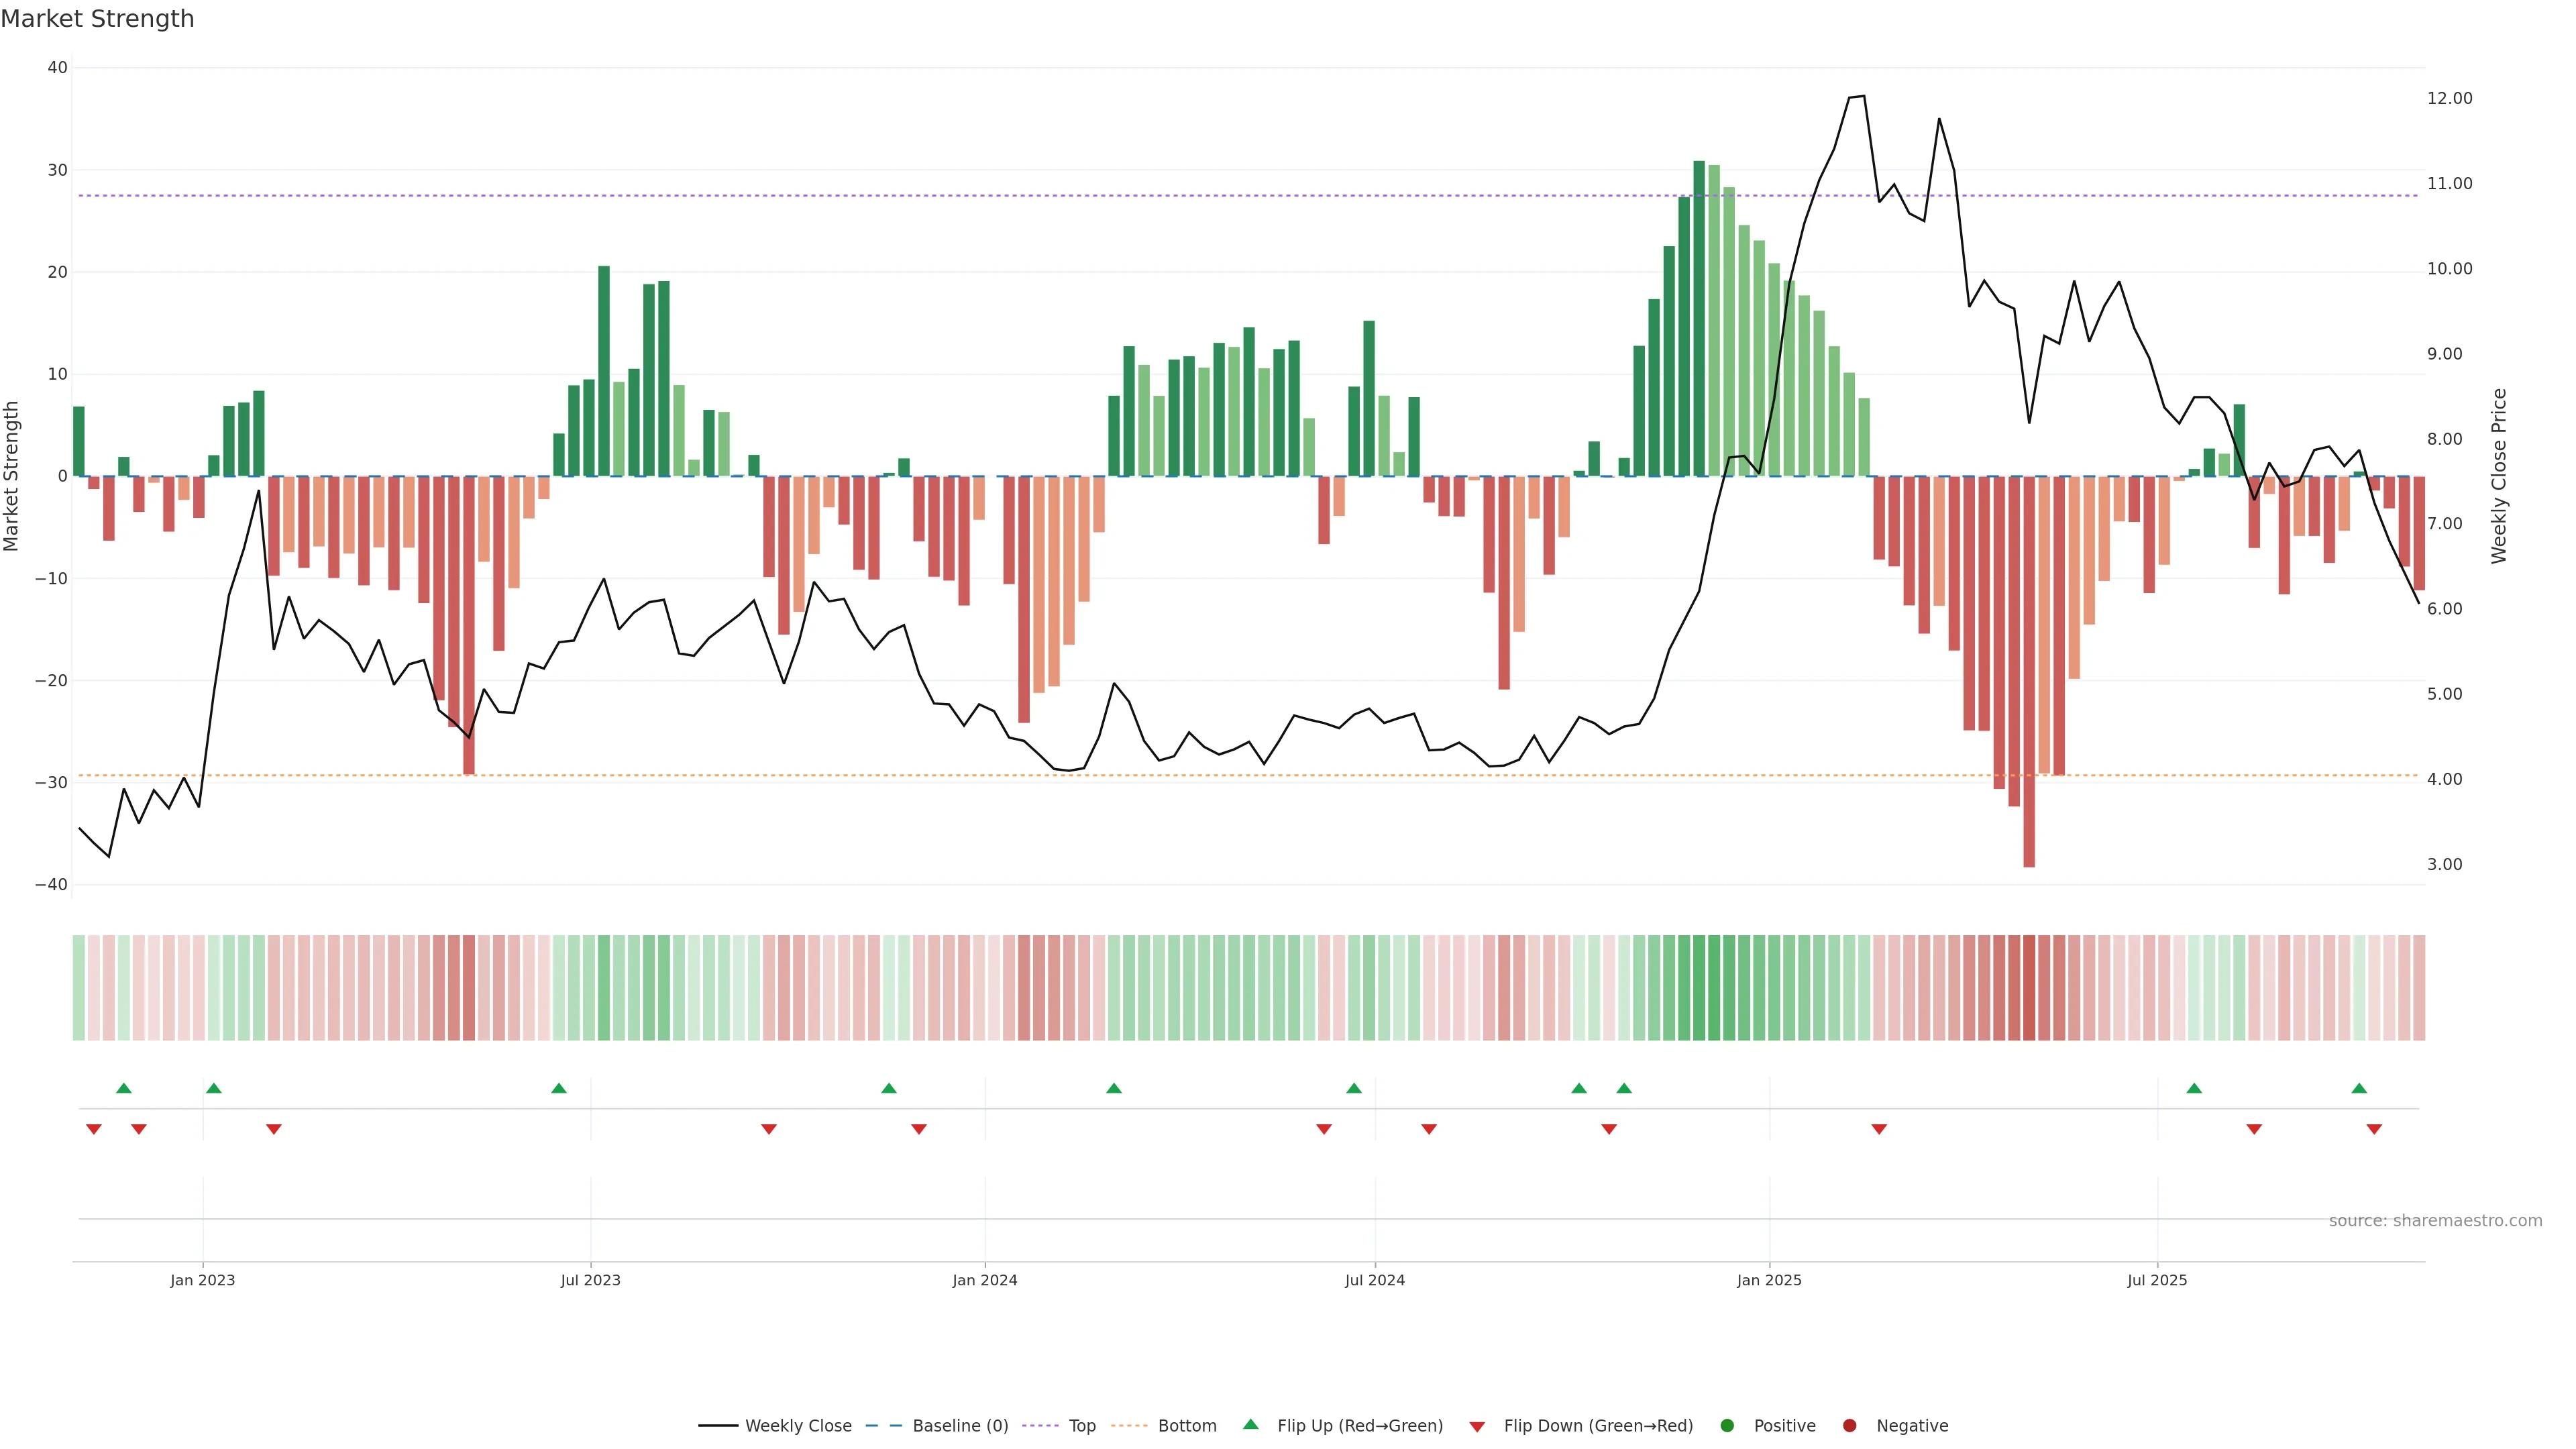
Task: Click the last green flip-up marker on timeline
Action: coord(2359,1088)
